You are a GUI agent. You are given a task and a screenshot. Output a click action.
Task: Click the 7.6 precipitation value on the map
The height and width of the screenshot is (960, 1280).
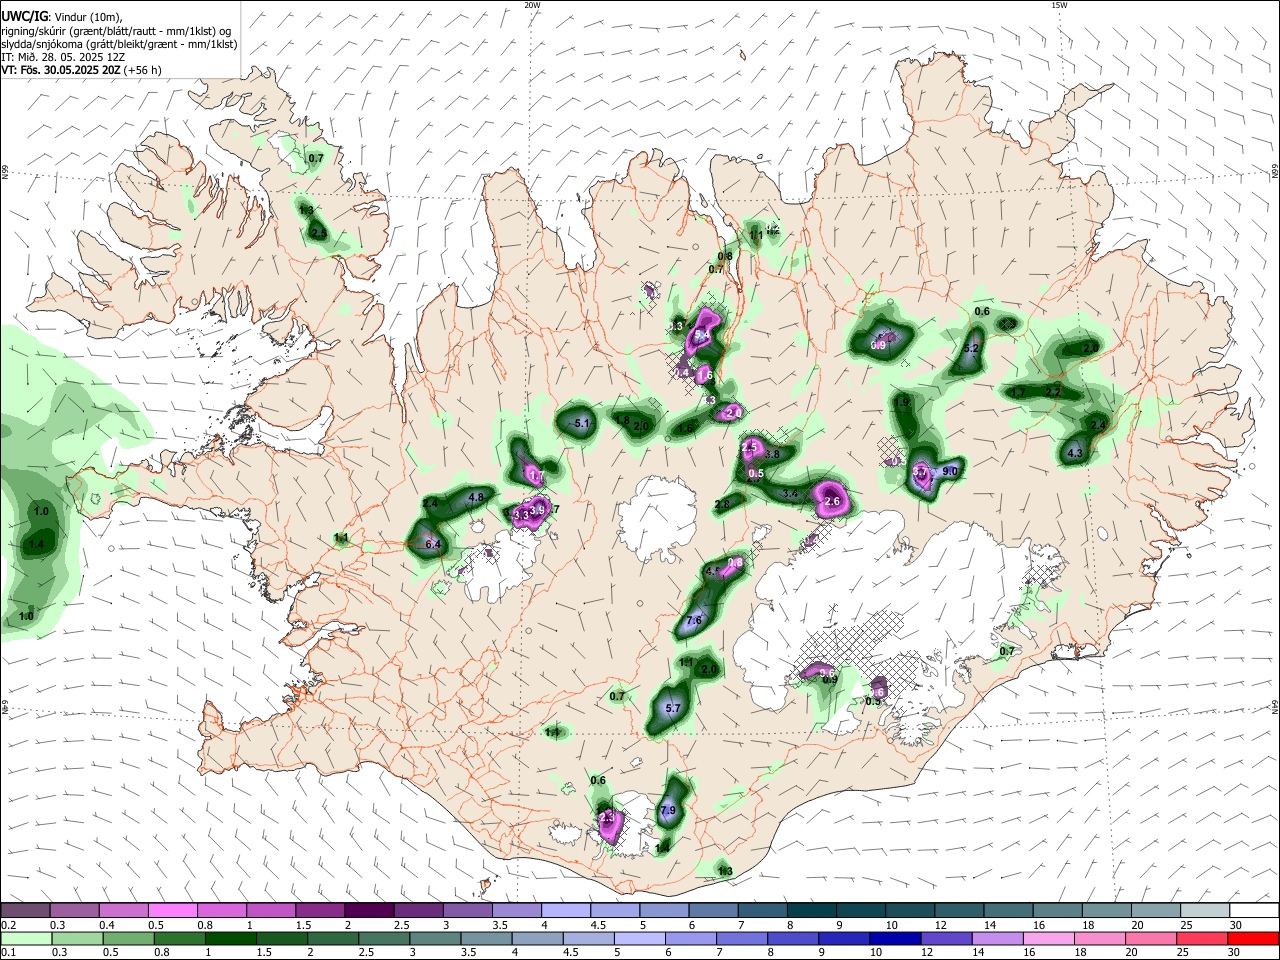694,621
